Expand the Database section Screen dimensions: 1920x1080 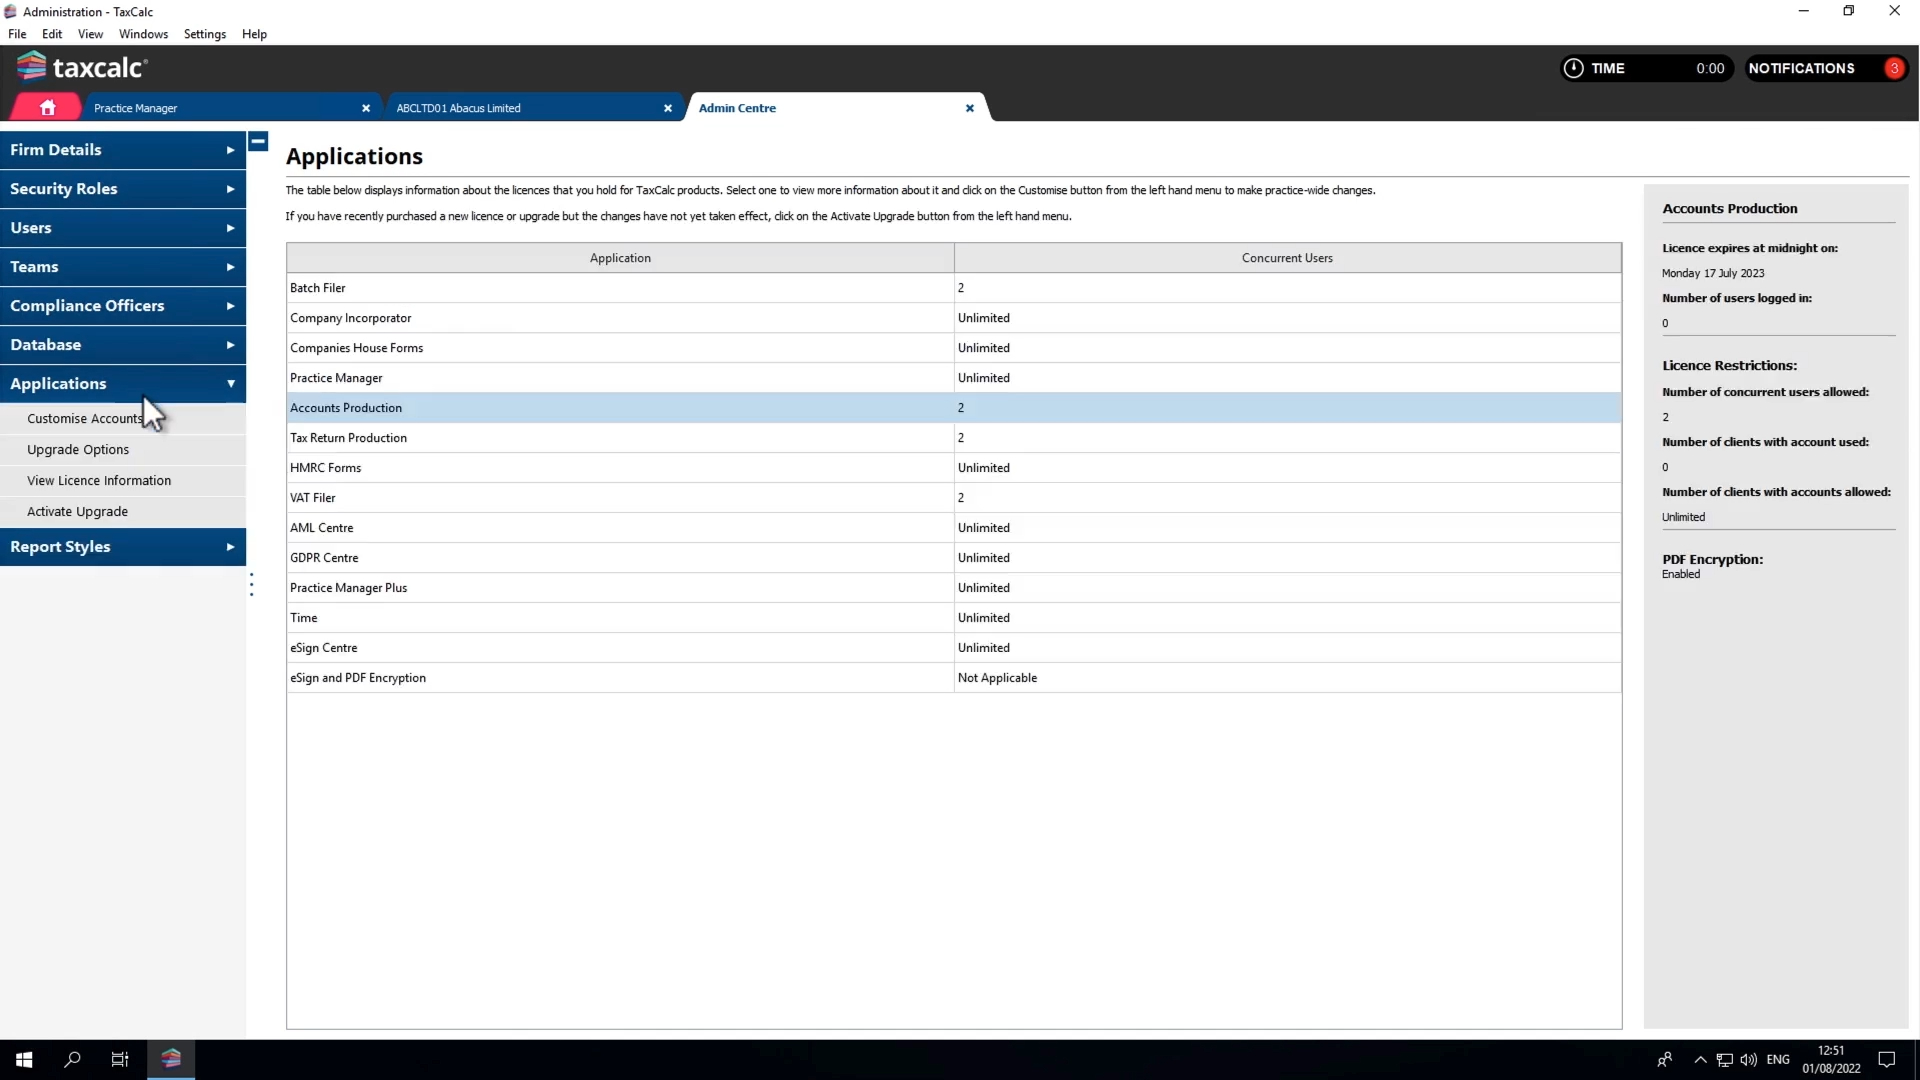[x=123, y=345]
